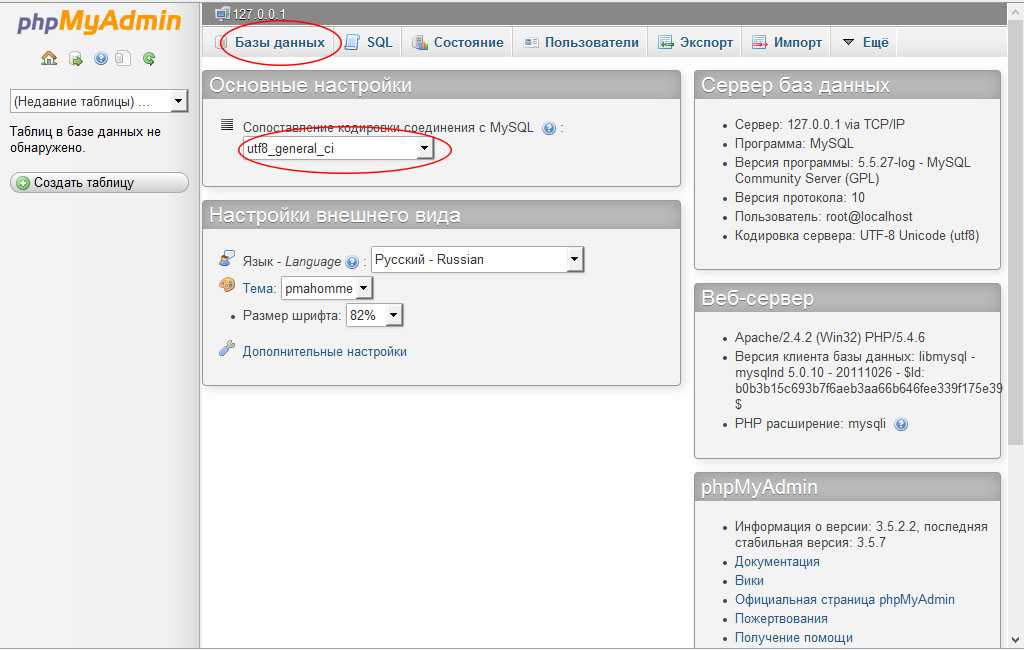This screenshot has height=650, width=1024.
Task: Click the page vertical scrollbar
Action: click(1015, 232)
